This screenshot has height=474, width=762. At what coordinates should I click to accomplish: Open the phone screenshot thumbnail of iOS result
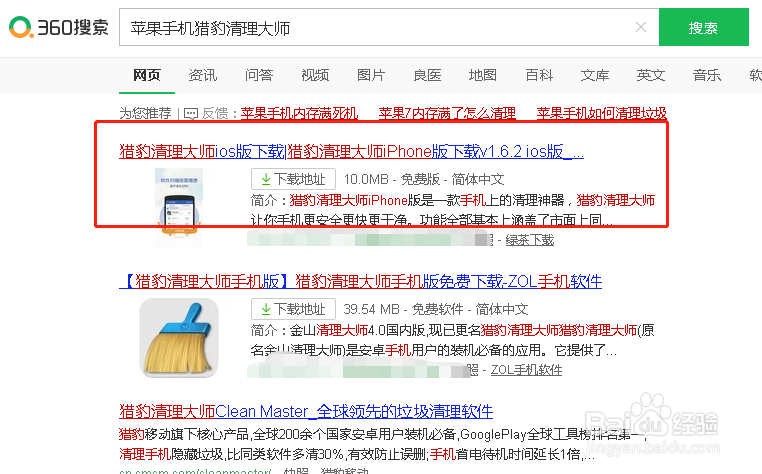point(179,208)
